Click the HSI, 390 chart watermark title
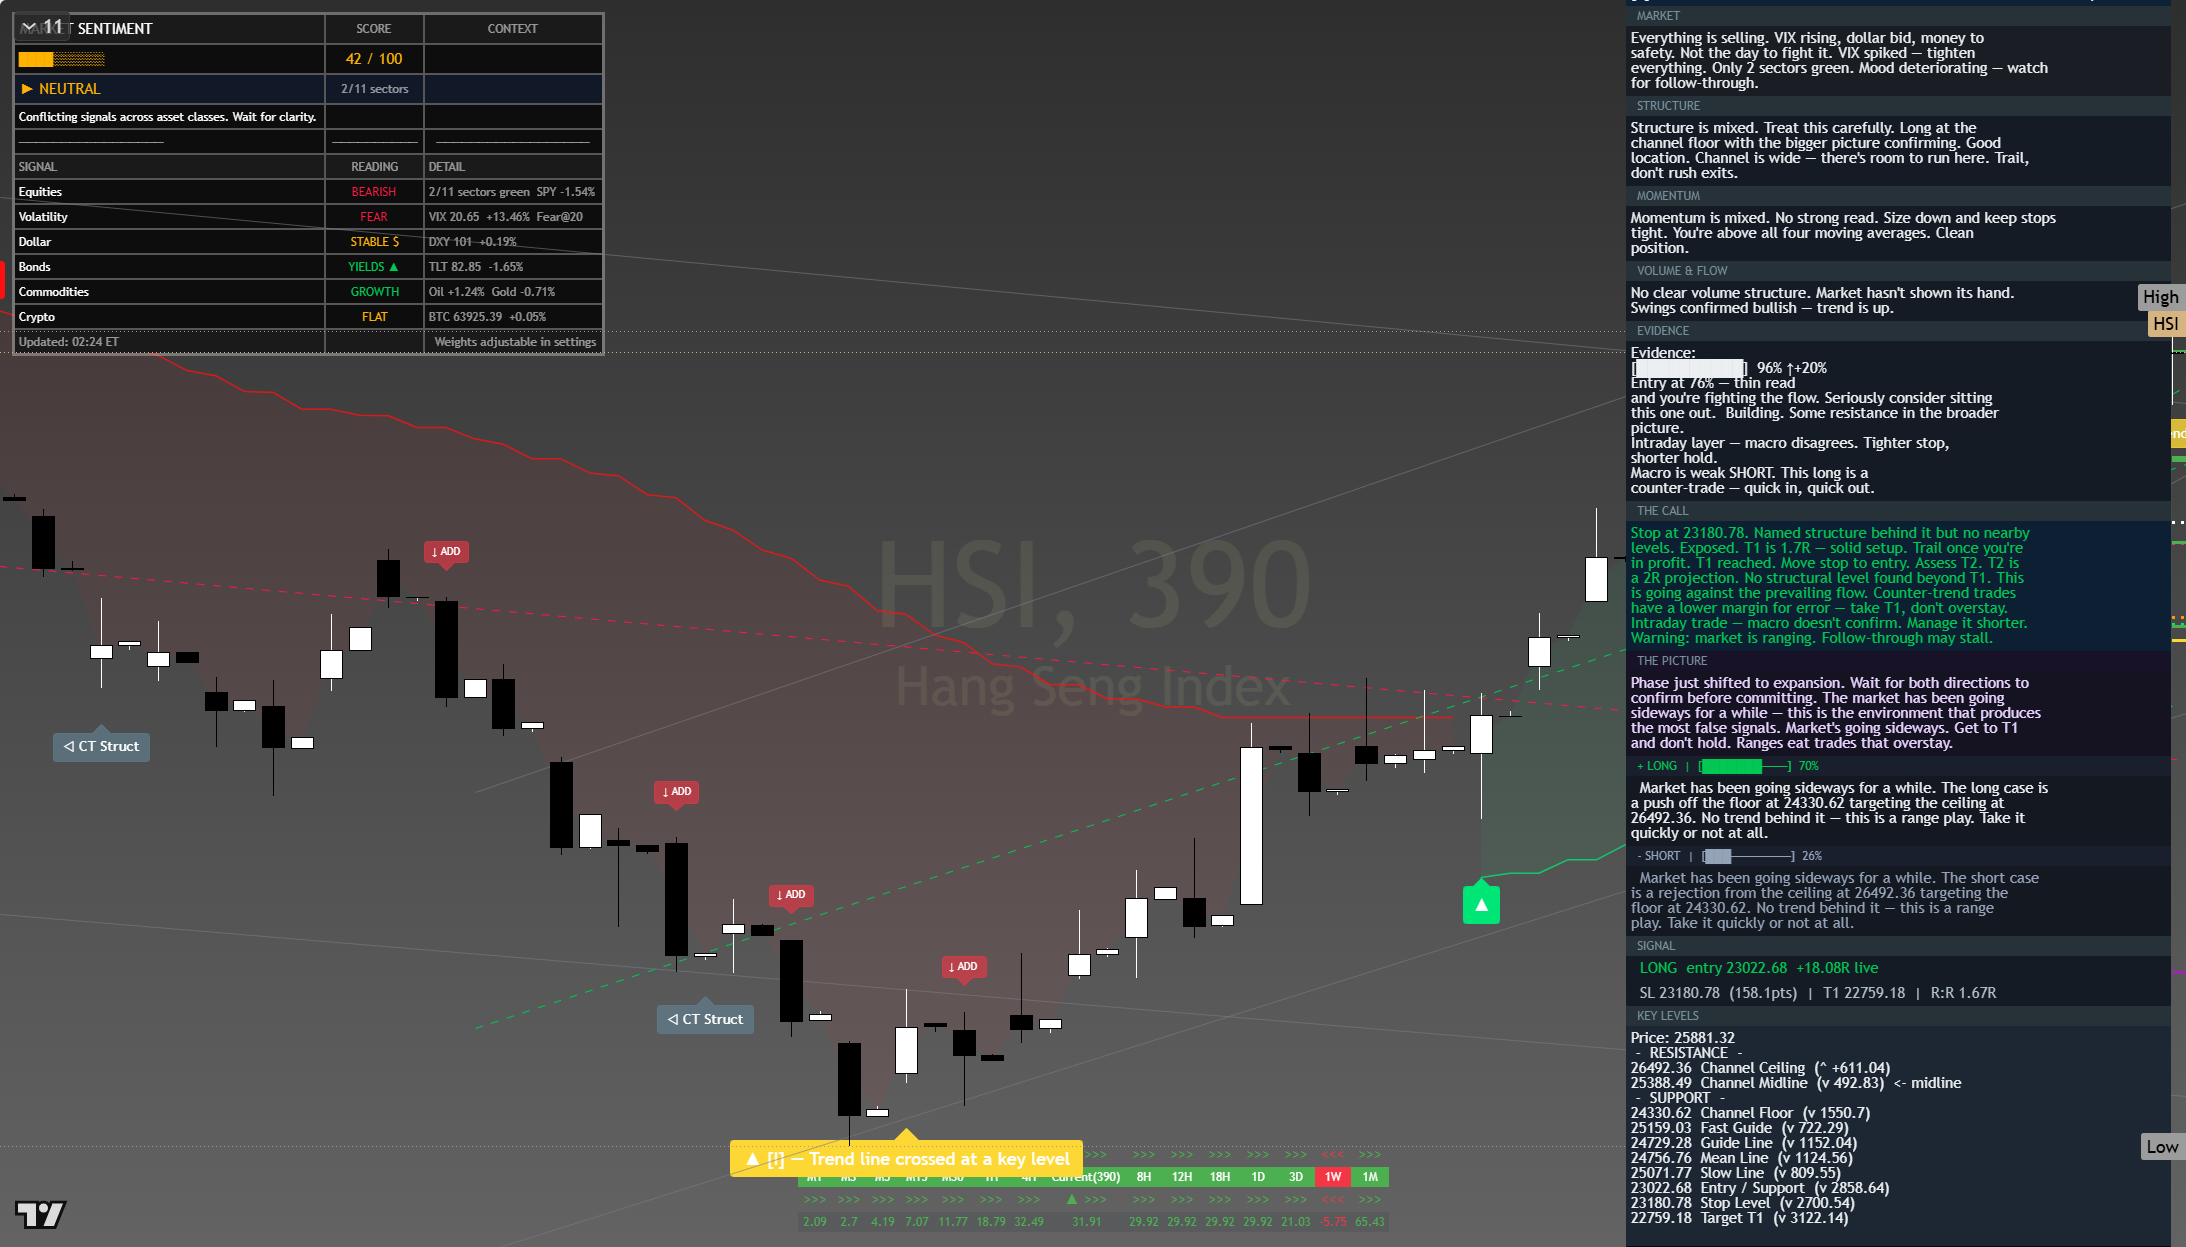 pos(1094,585)
